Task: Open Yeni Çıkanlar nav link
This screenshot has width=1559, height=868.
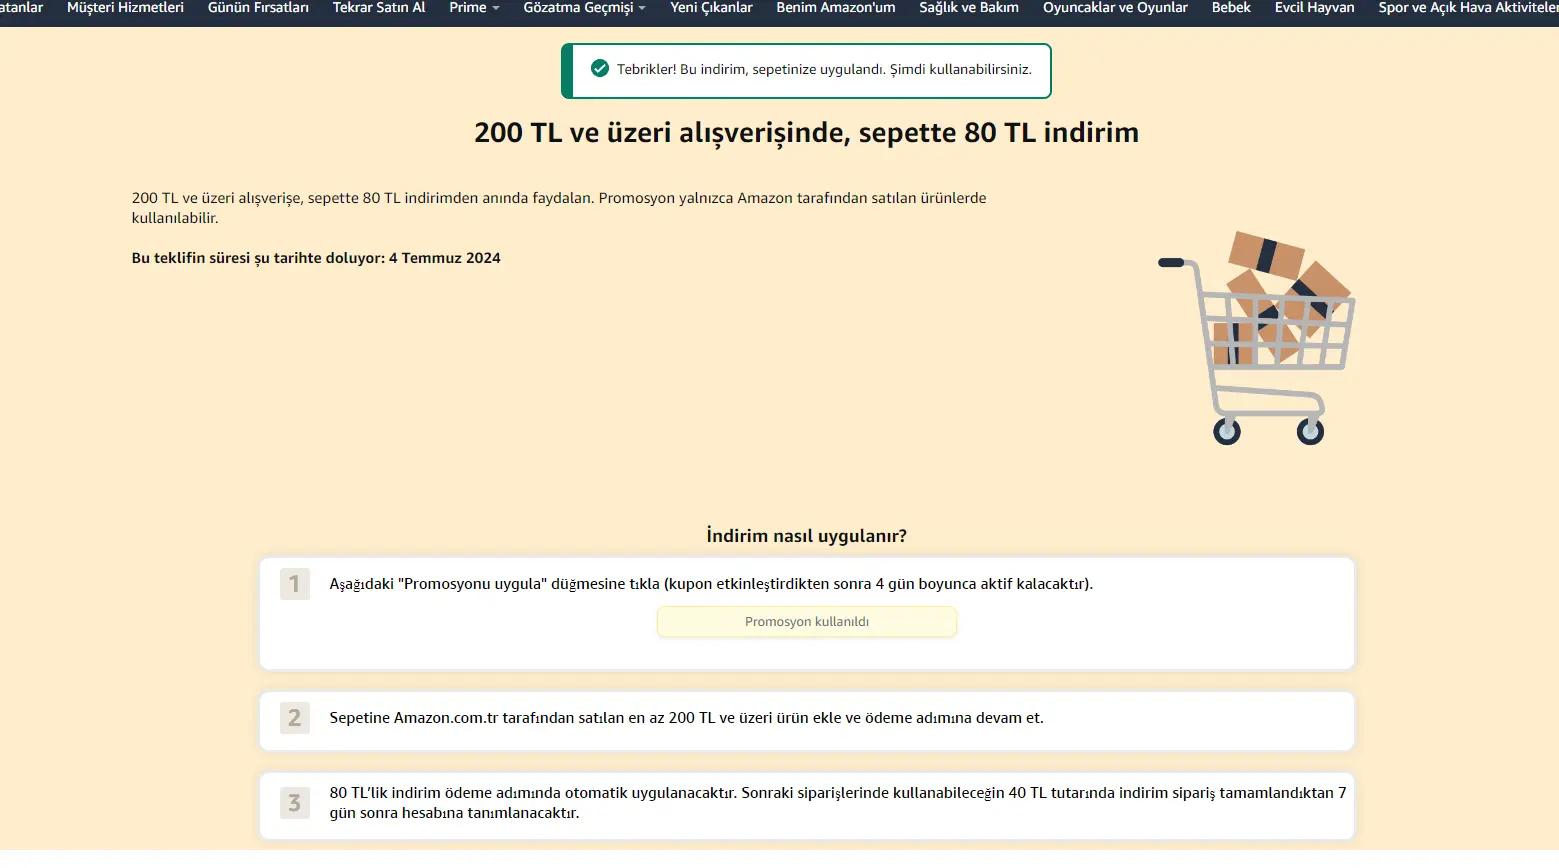Action: point(711,8)
